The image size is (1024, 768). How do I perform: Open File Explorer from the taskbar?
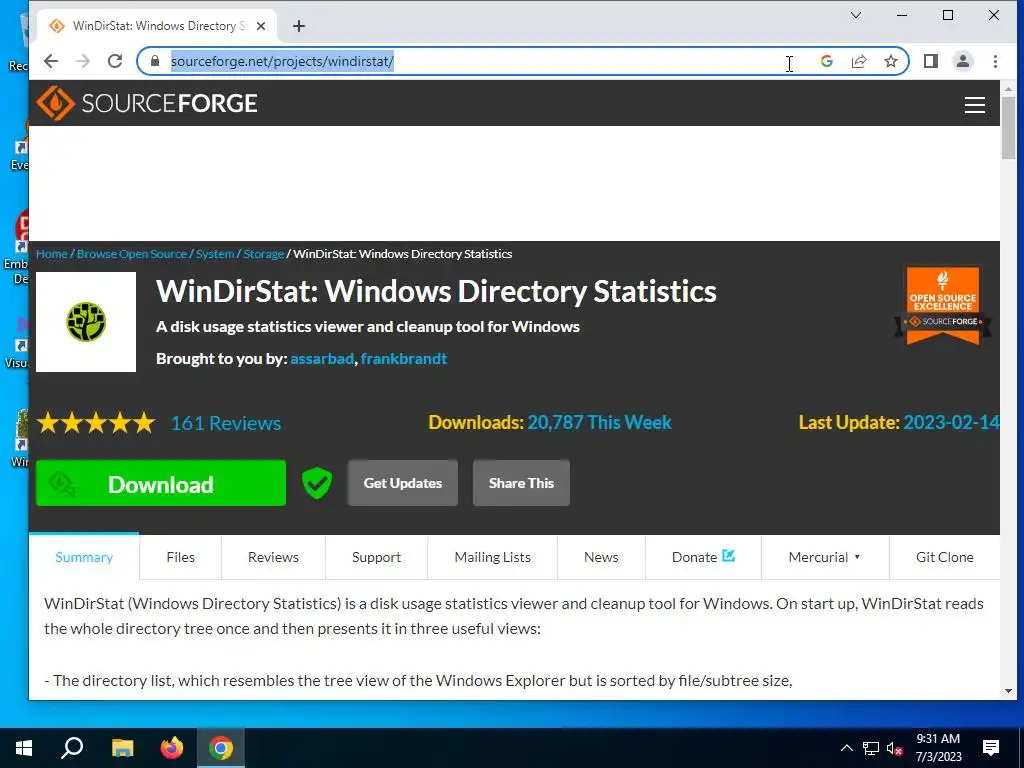122,748
